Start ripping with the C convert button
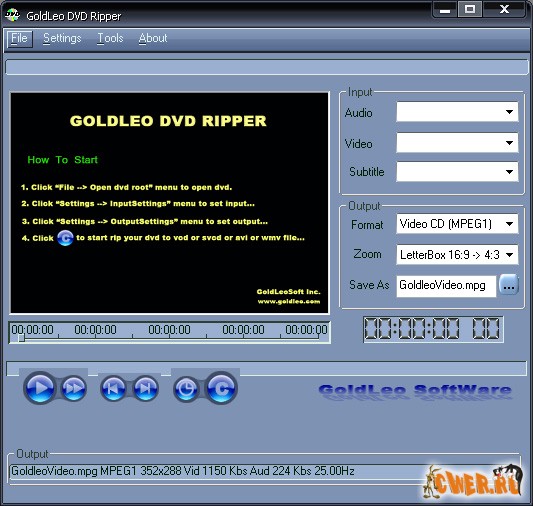Screen dimensions: 533x506 (221, 388)
